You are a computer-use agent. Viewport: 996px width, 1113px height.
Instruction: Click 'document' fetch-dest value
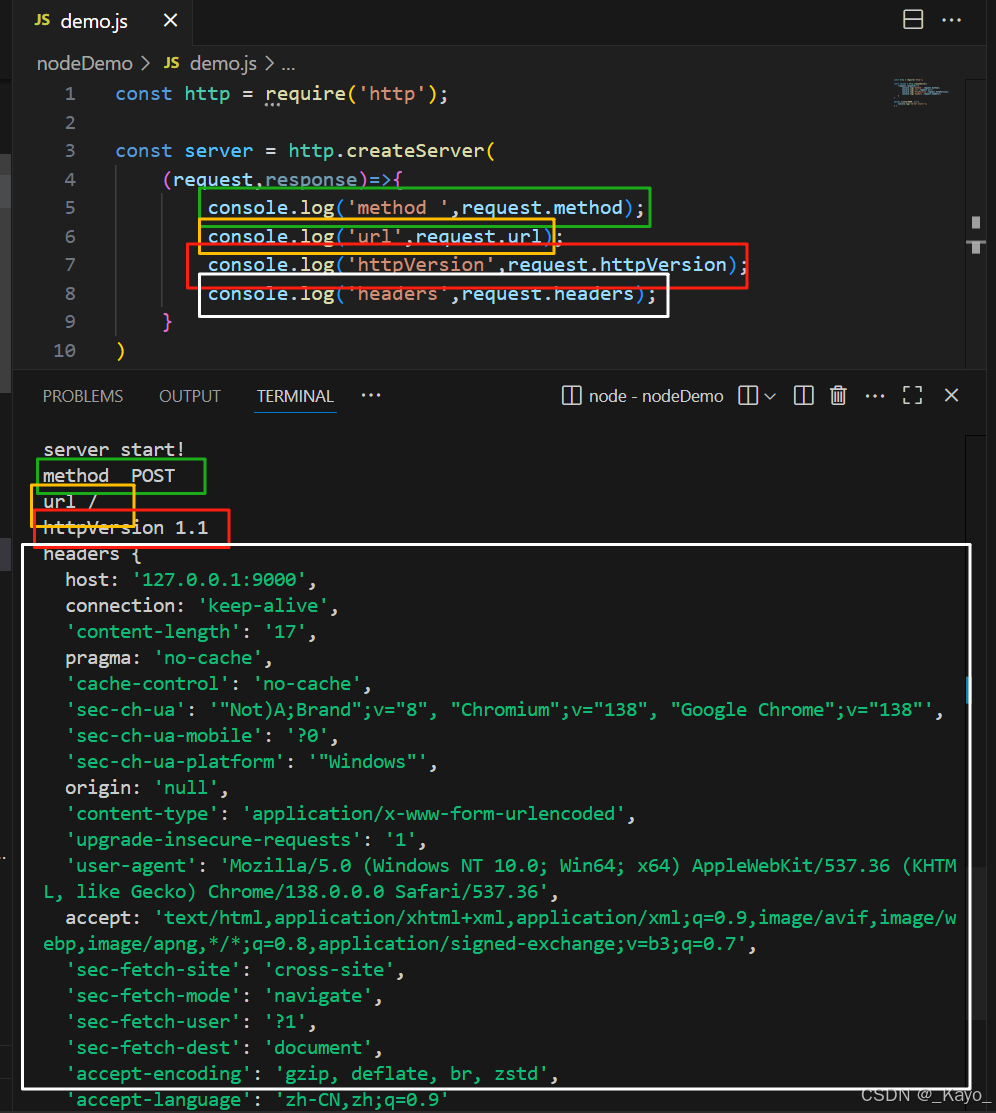318,1048
